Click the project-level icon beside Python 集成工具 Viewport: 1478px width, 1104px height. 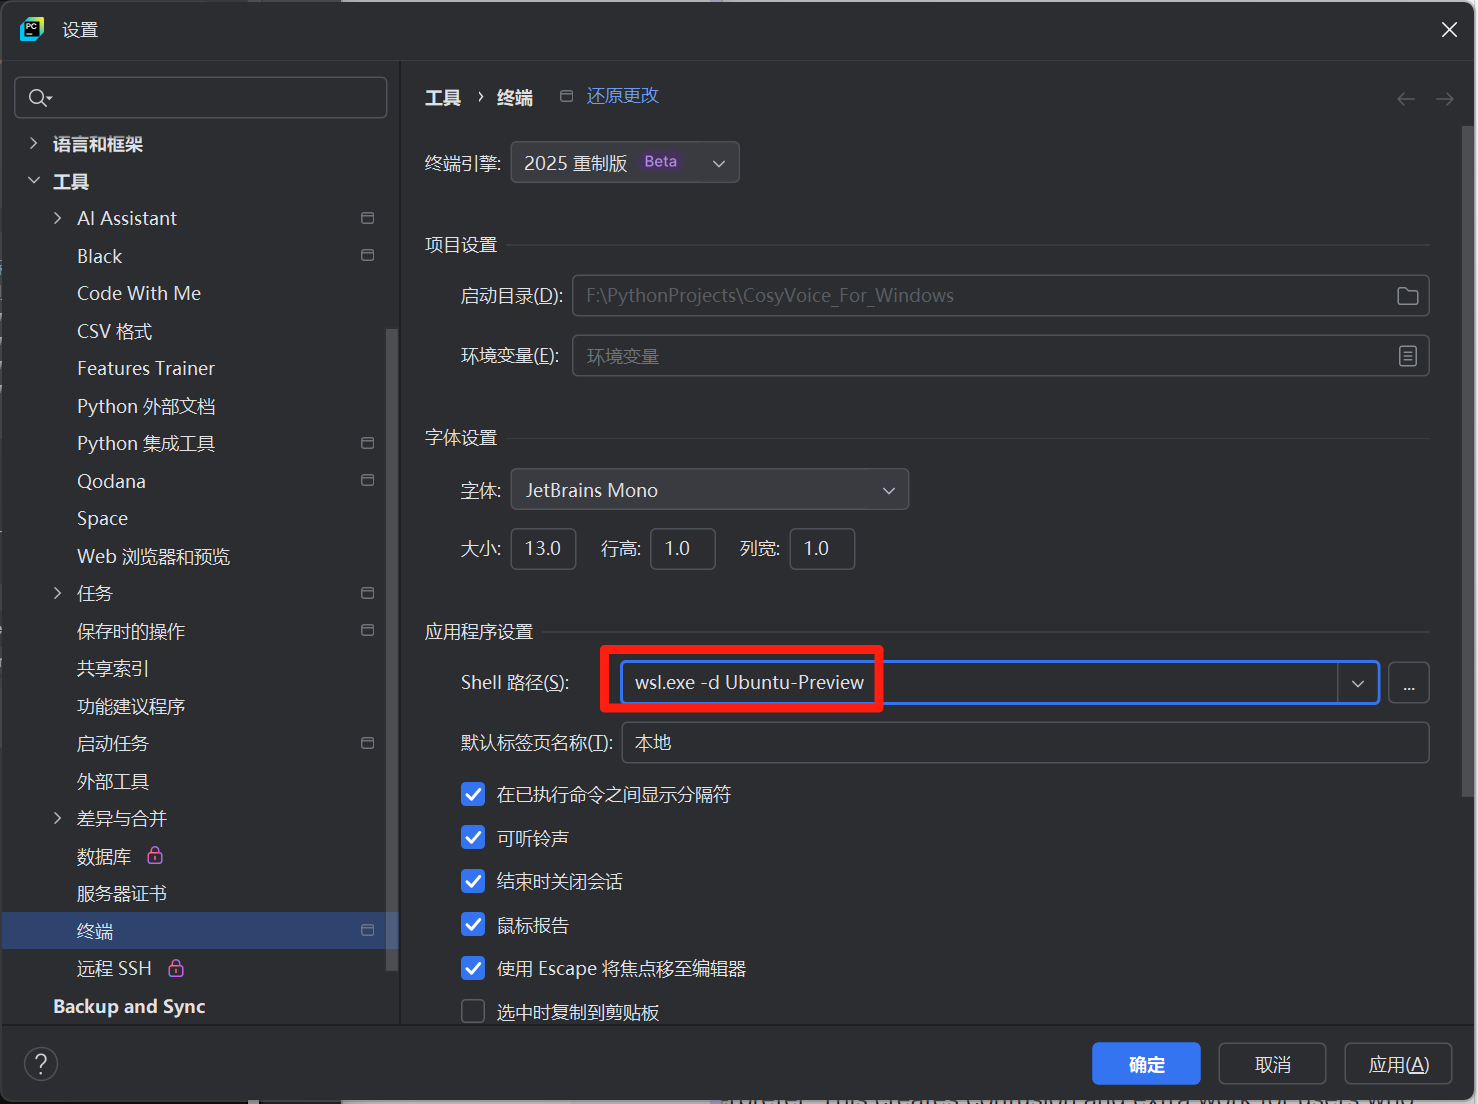(x=367, y=443)
